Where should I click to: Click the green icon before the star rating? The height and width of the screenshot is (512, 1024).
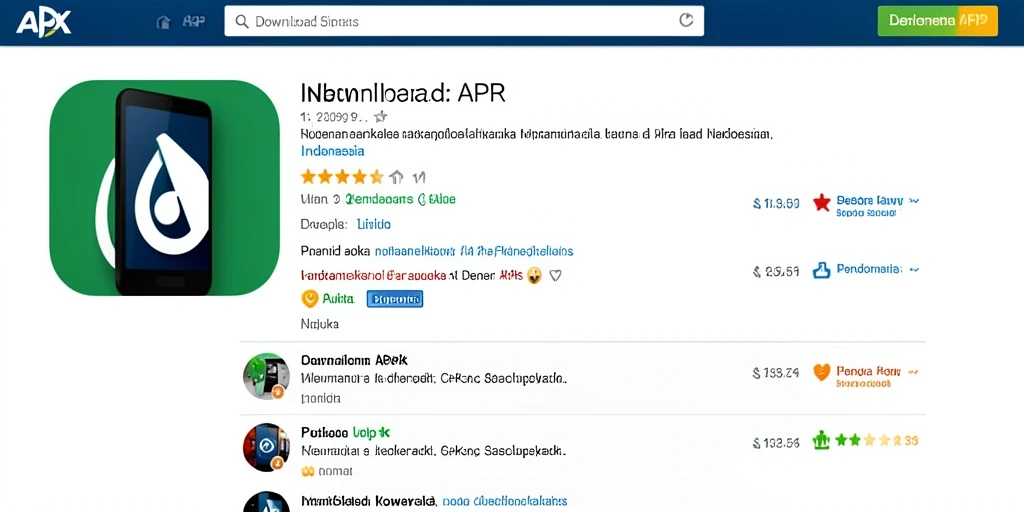[820, 441]
